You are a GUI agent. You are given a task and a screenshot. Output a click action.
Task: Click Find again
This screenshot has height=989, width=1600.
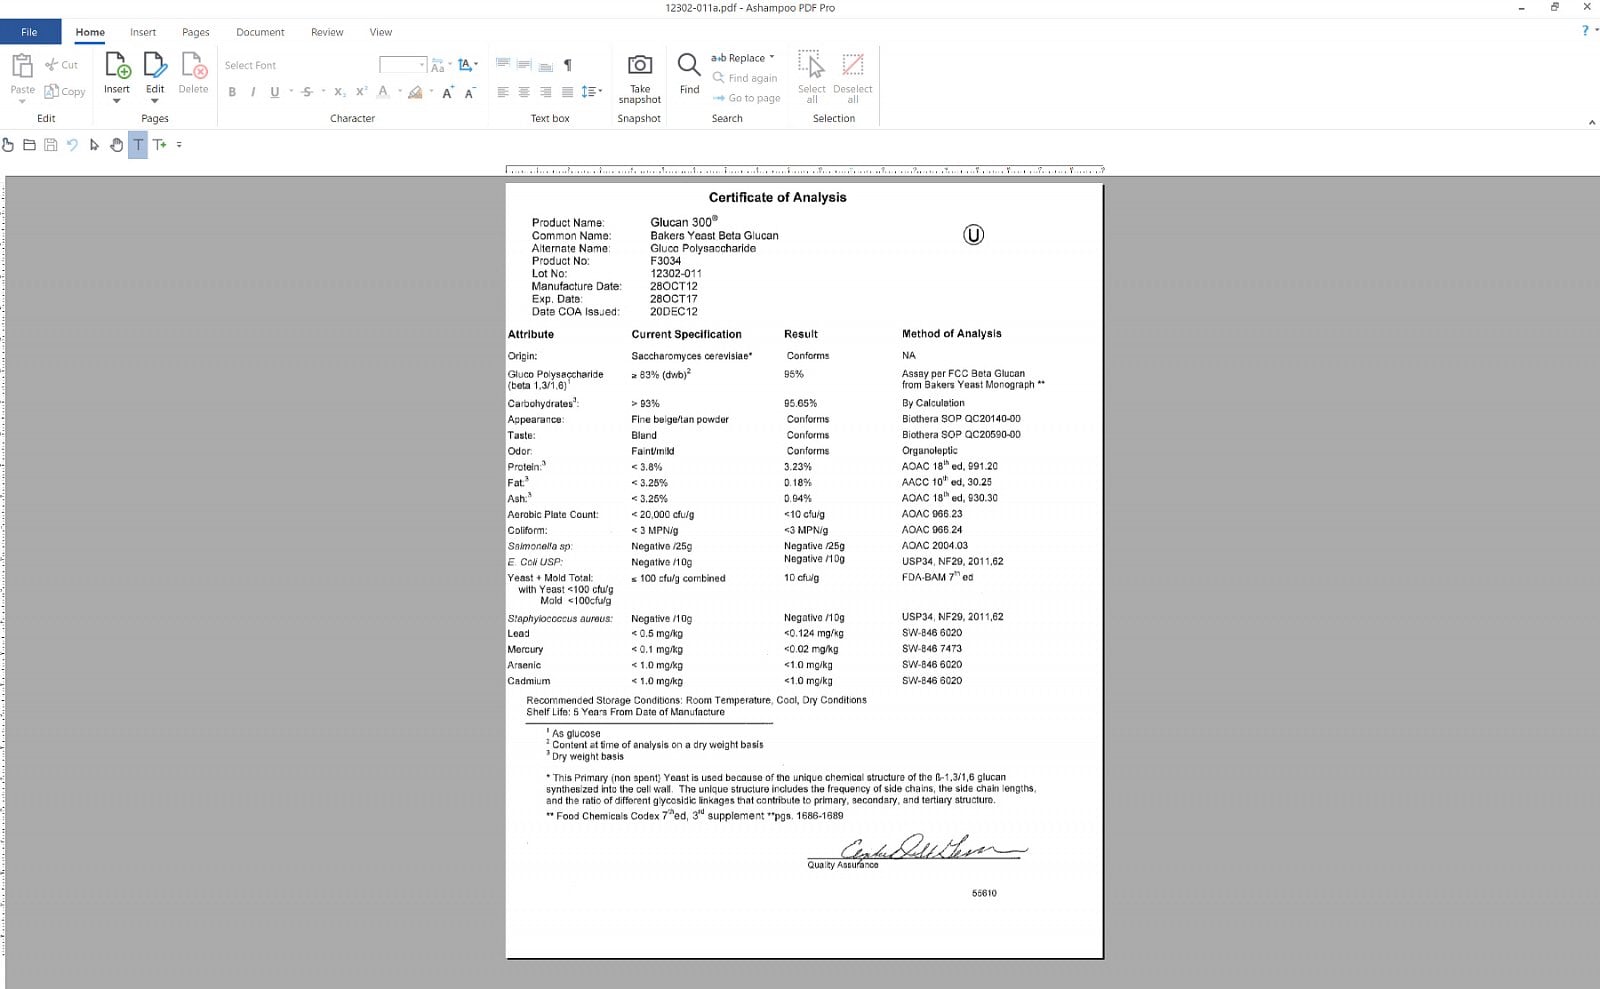745,78
